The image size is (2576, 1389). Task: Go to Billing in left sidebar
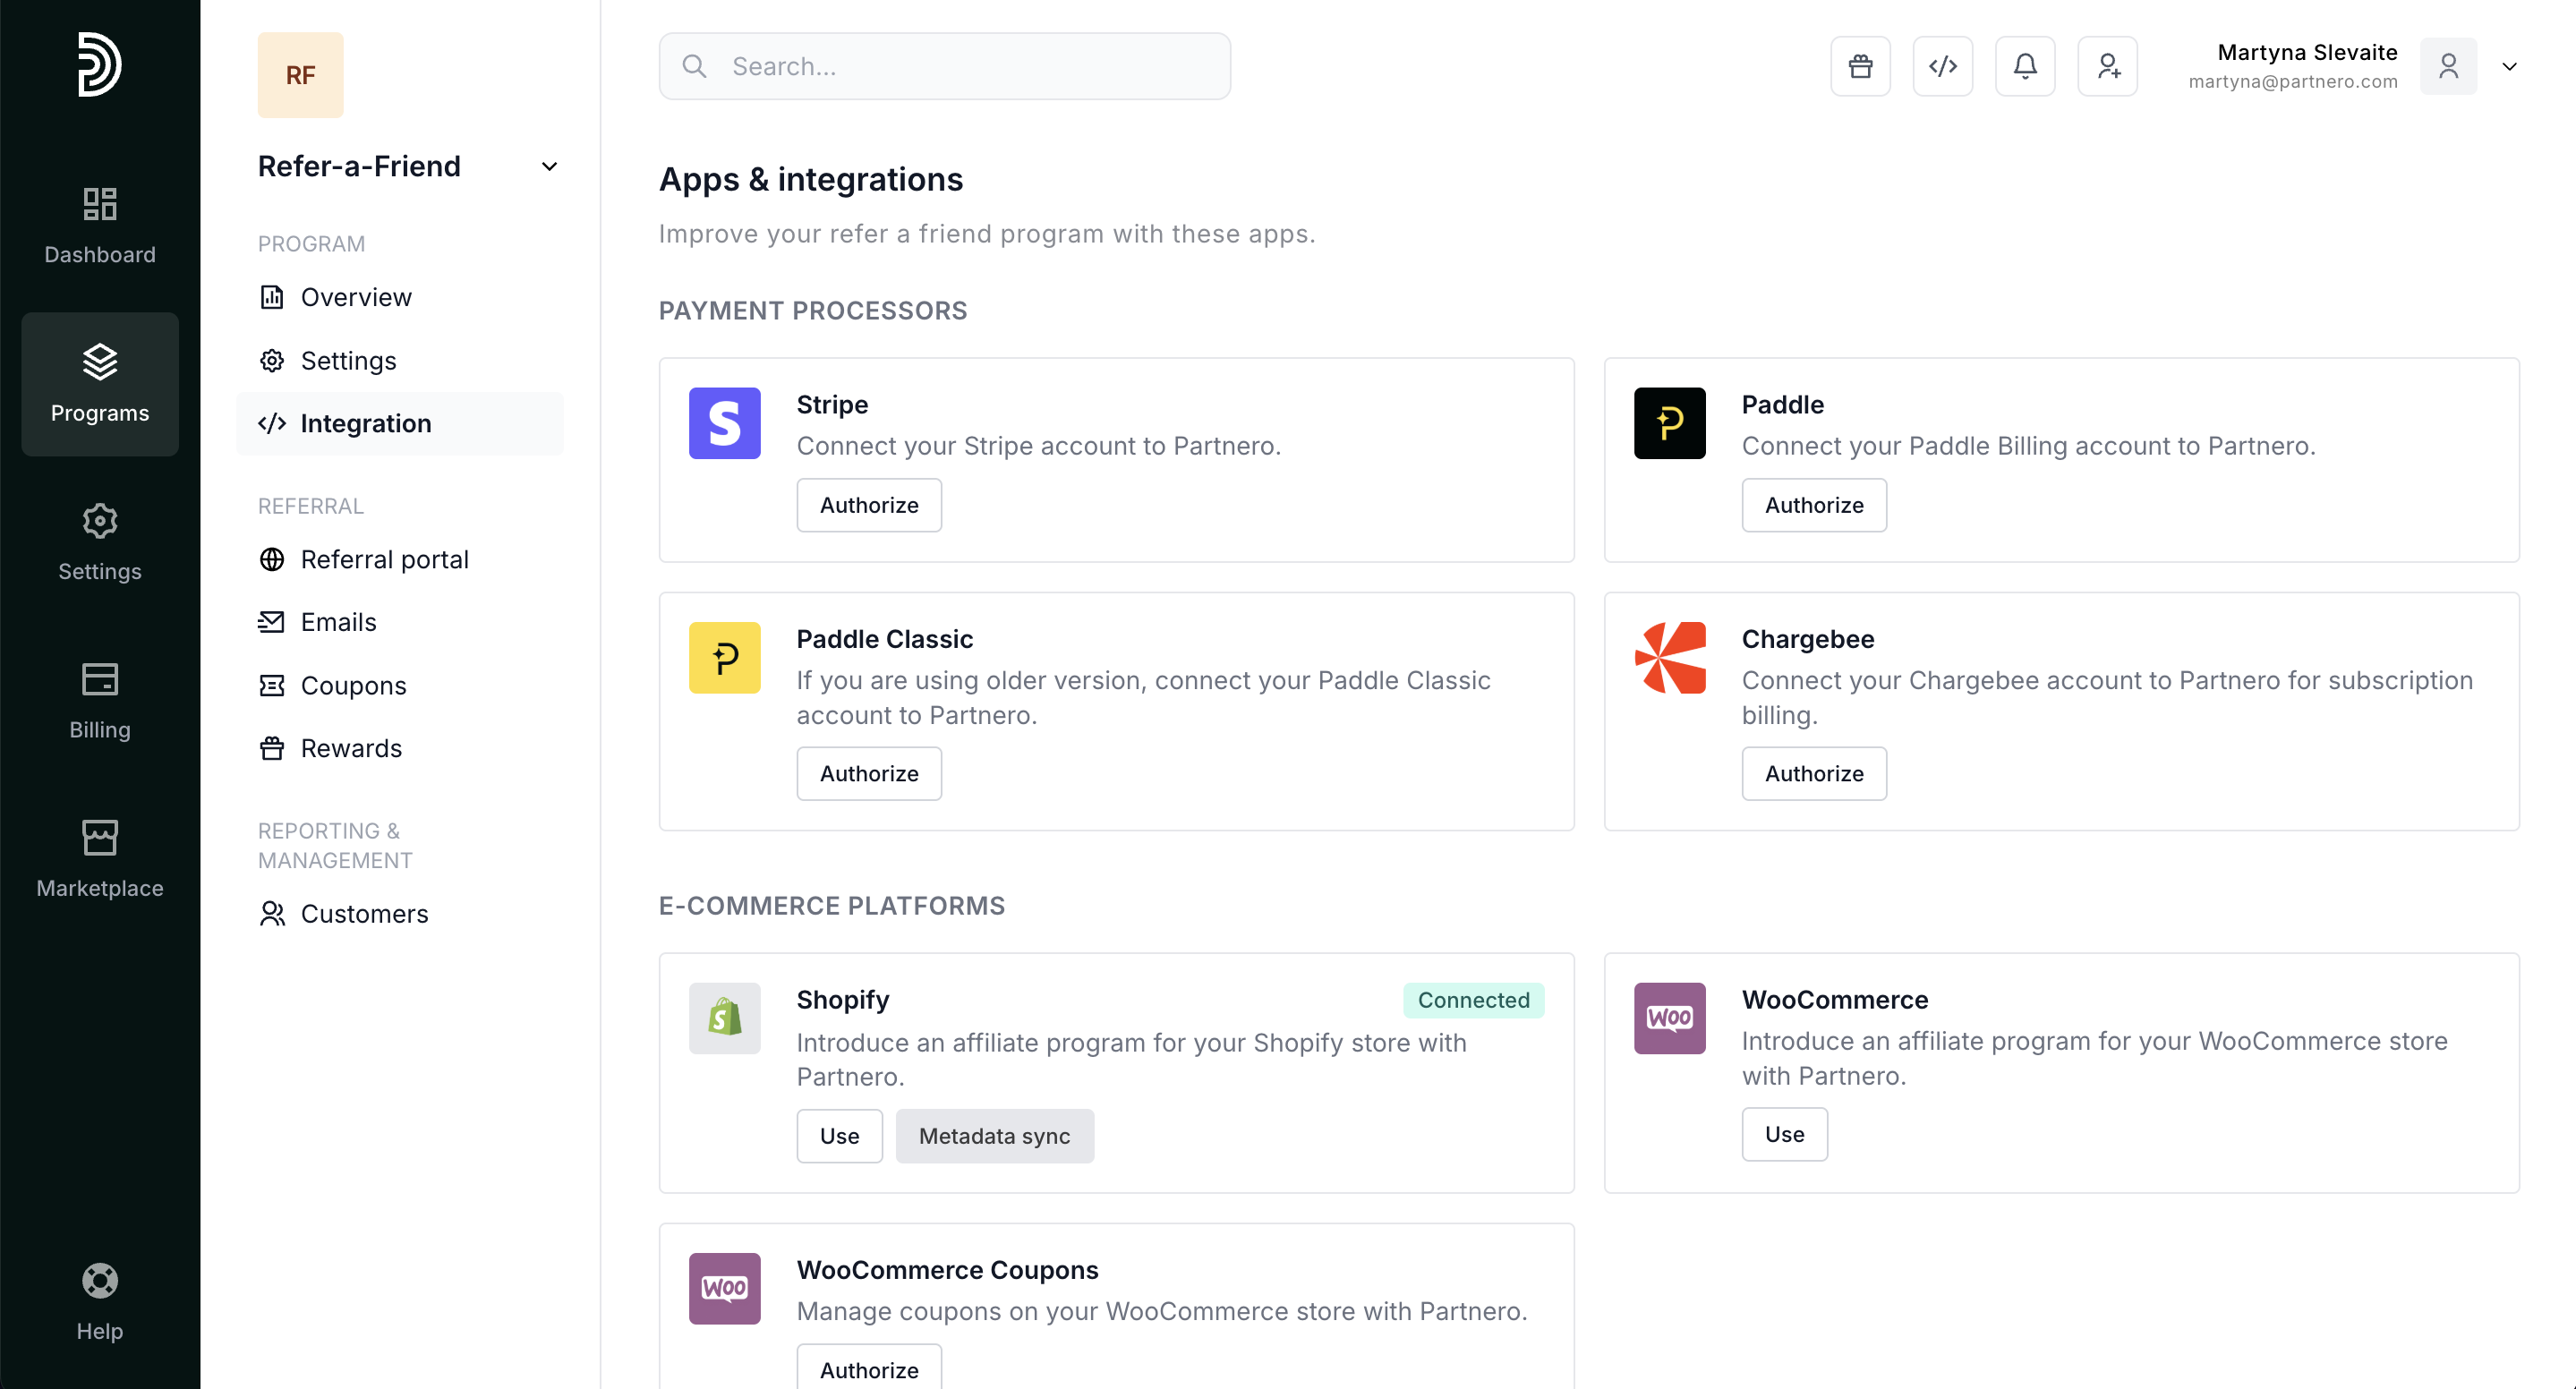[x=100, y=700]
